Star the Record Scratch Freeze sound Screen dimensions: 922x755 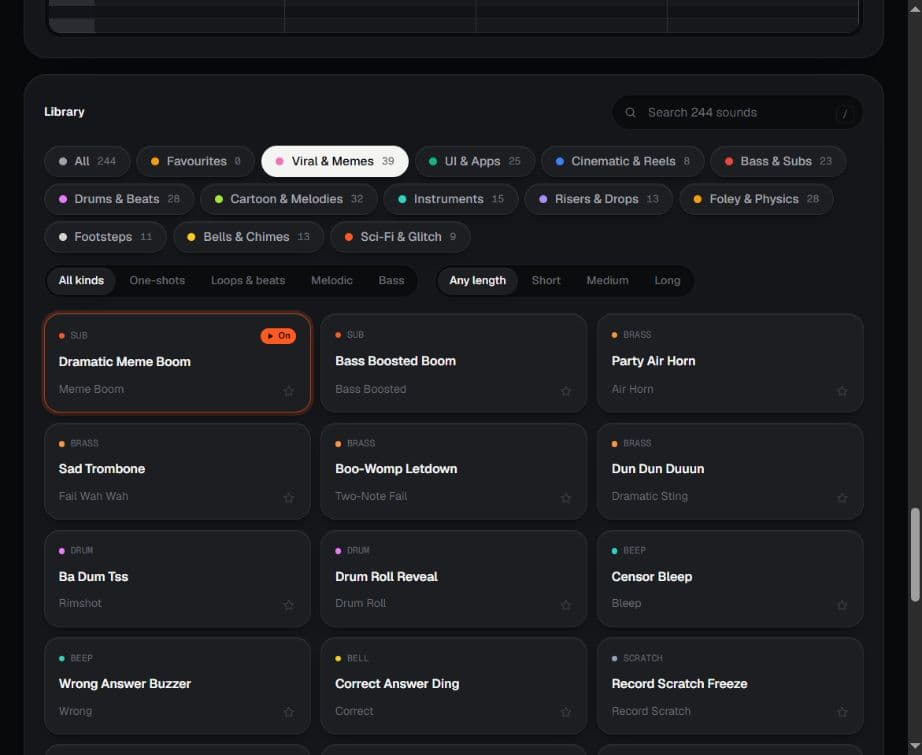[842, 712]
